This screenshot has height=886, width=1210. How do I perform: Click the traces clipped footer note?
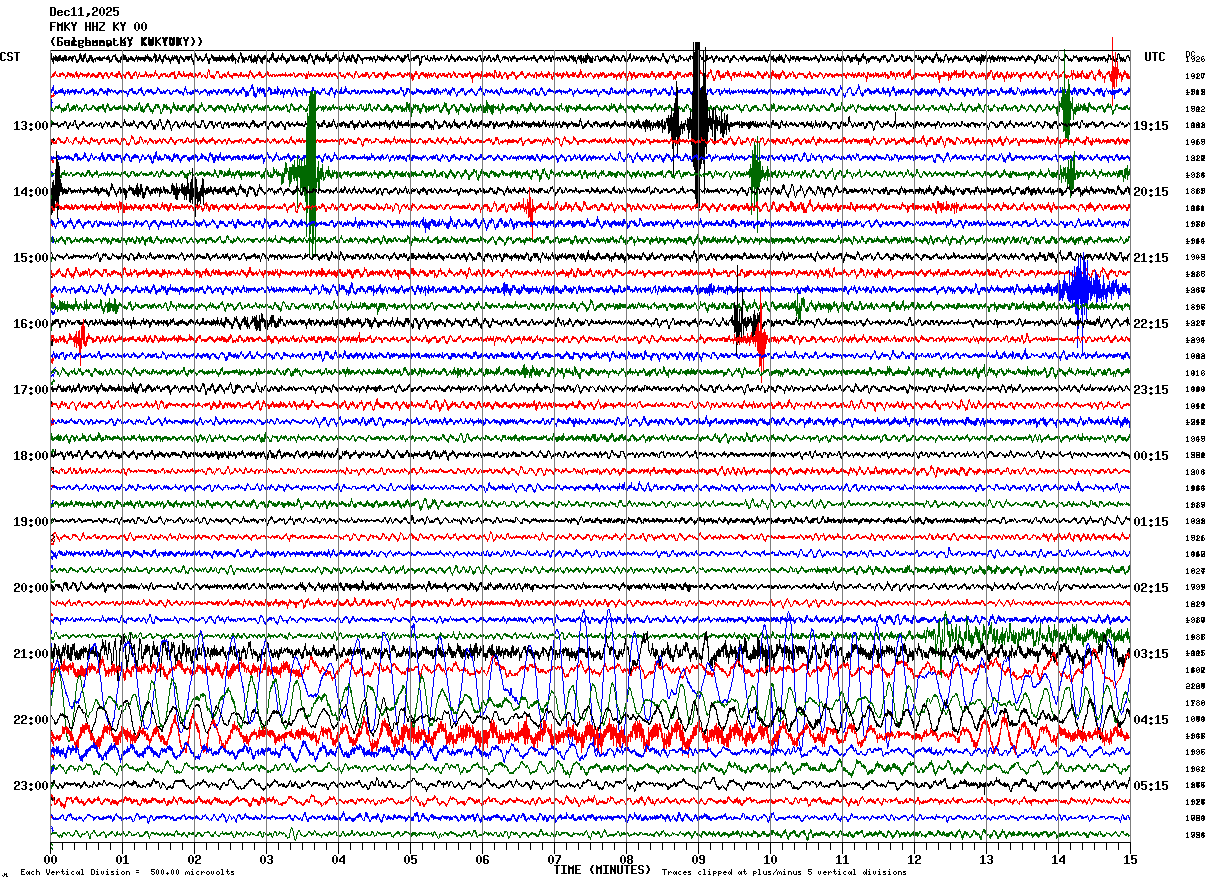[784, 873]
